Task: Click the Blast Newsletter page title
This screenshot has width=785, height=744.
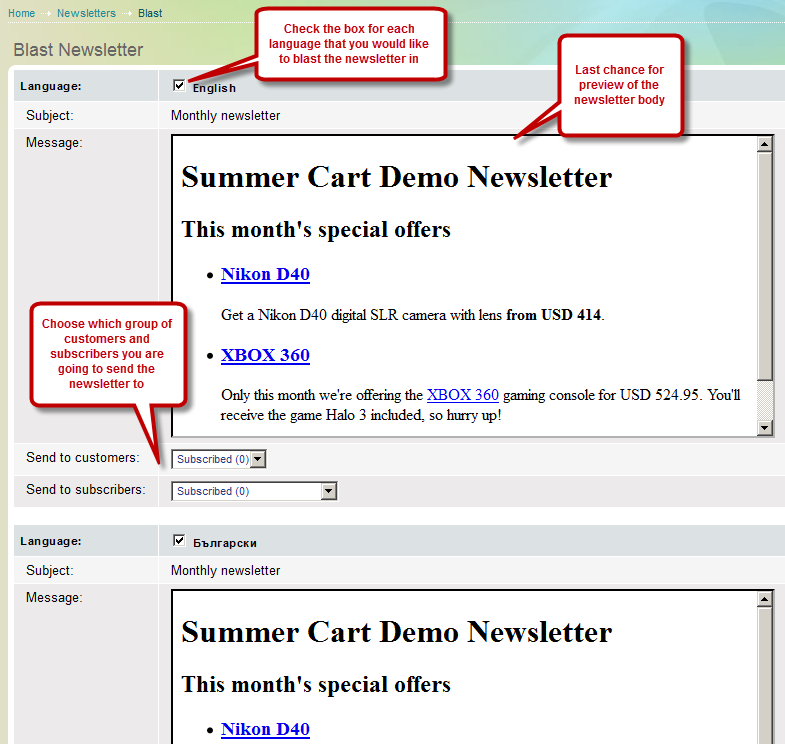Action: click(x=78, y=50)
